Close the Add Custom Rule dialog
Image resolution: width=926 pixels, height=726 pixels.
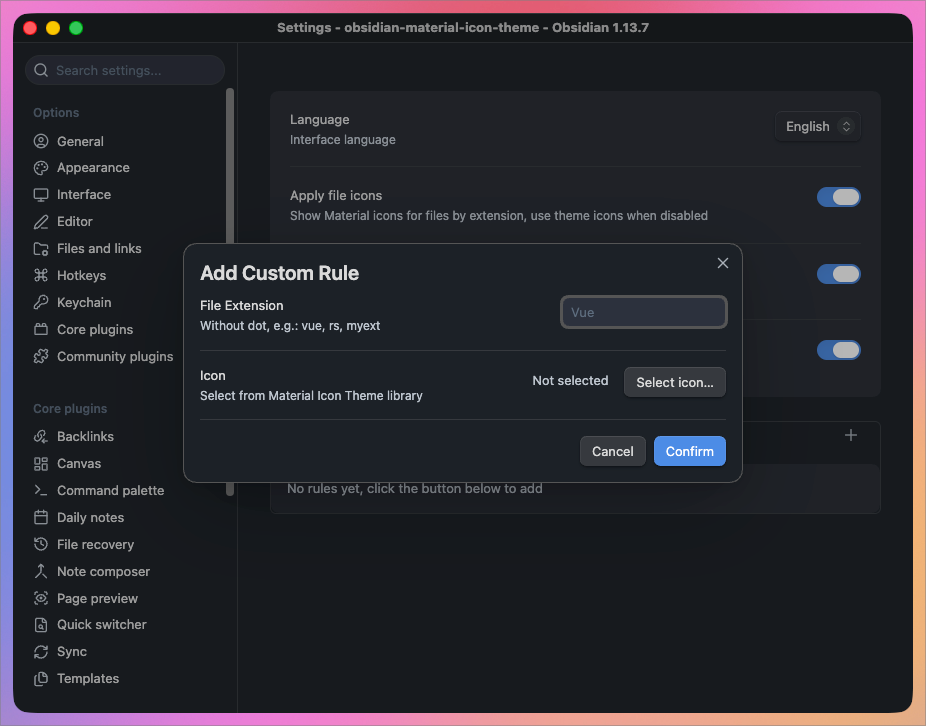click(x=722, y=263)
